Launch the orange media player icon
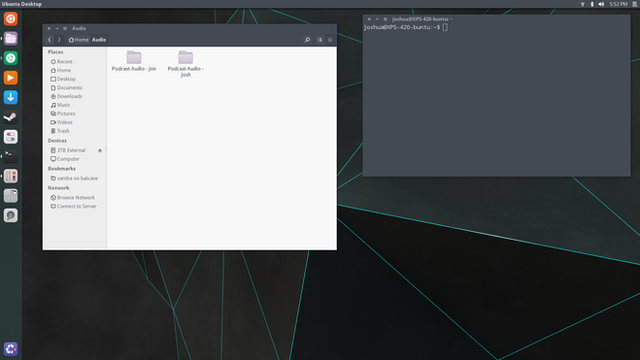640x360 pixels. (x=11, y=78)
